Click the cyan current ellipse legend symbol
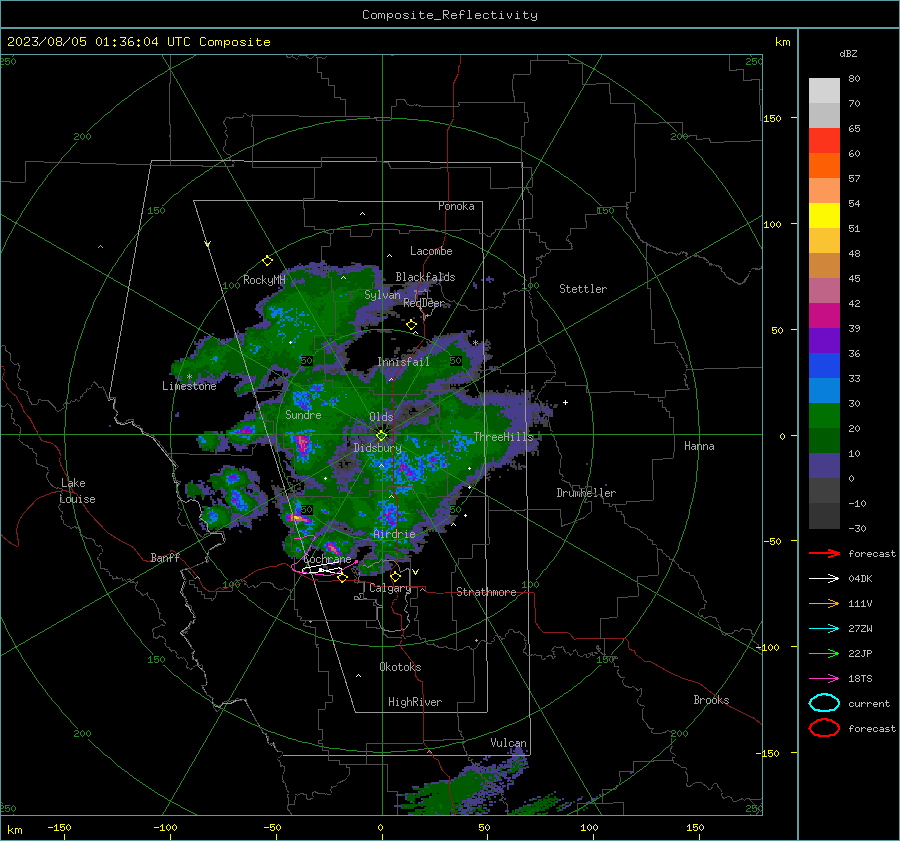The image size is (900, 841). 824,703
